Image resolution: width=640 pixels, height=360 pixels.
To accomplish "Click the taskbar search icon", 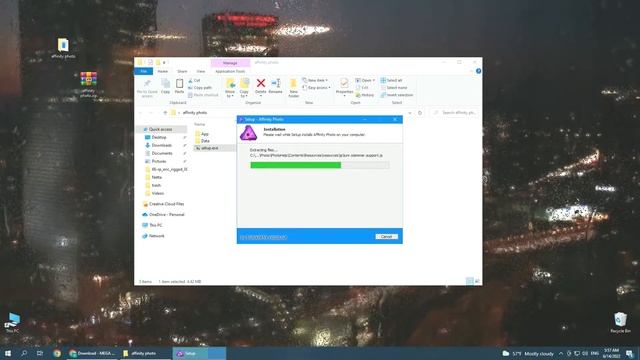I will tap(24, 353).
